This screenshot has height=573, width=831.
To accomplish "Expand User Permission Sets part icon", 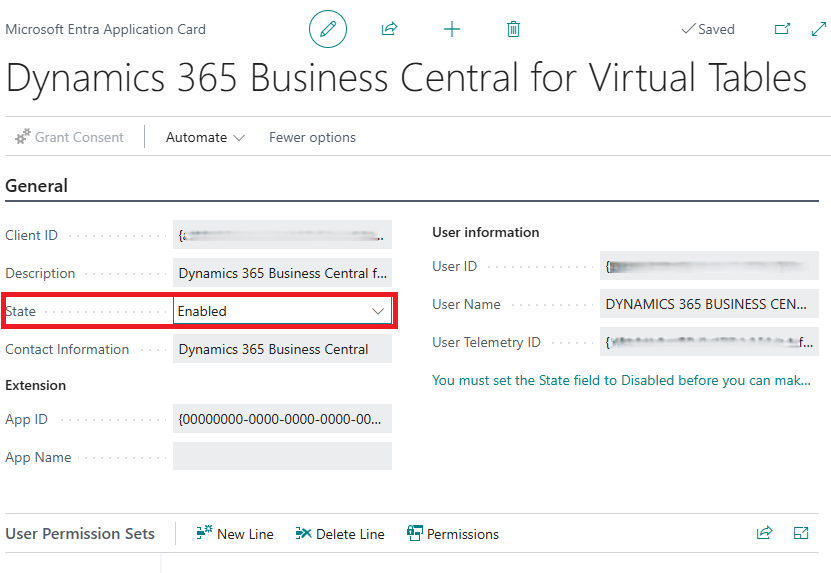I will 801,533.
